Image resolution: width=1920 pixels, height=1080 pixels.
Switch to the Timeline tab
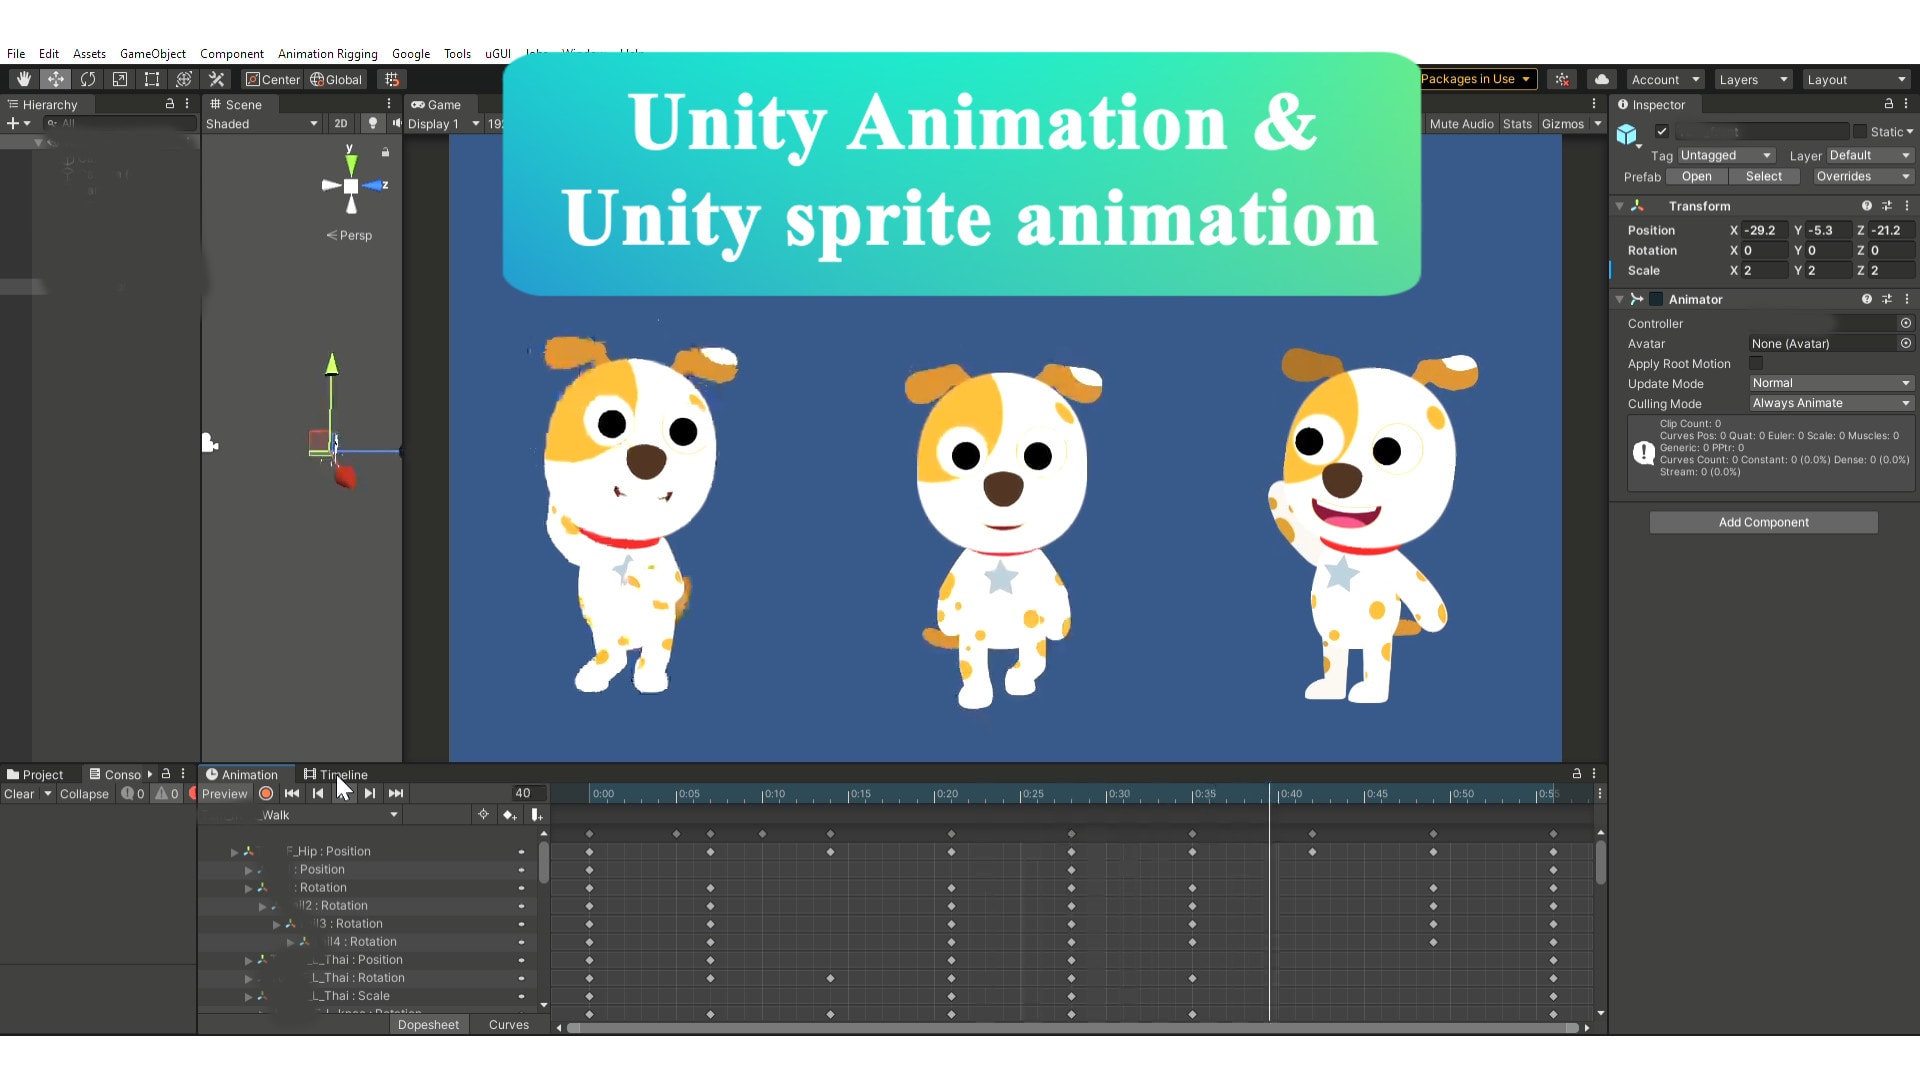(x=336, y=774)
